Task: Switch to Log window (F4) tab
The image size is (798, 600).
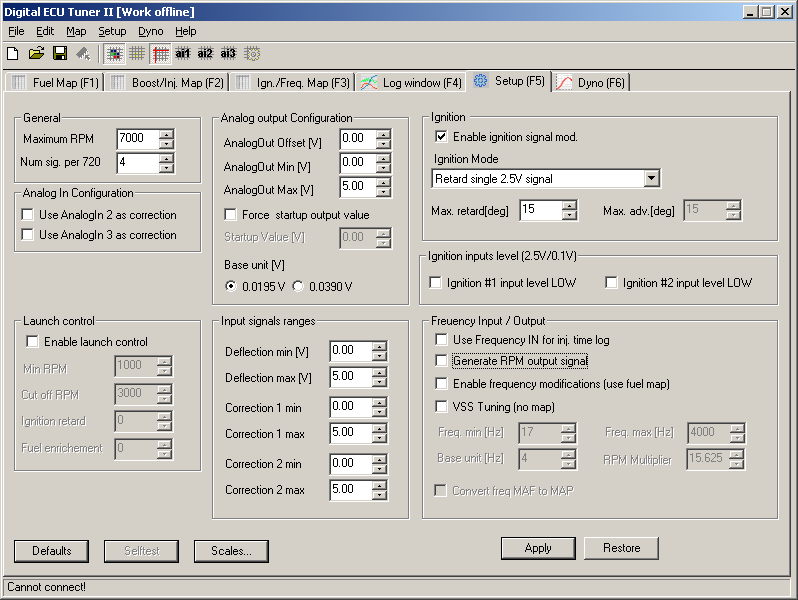Action: pos(411,82)
